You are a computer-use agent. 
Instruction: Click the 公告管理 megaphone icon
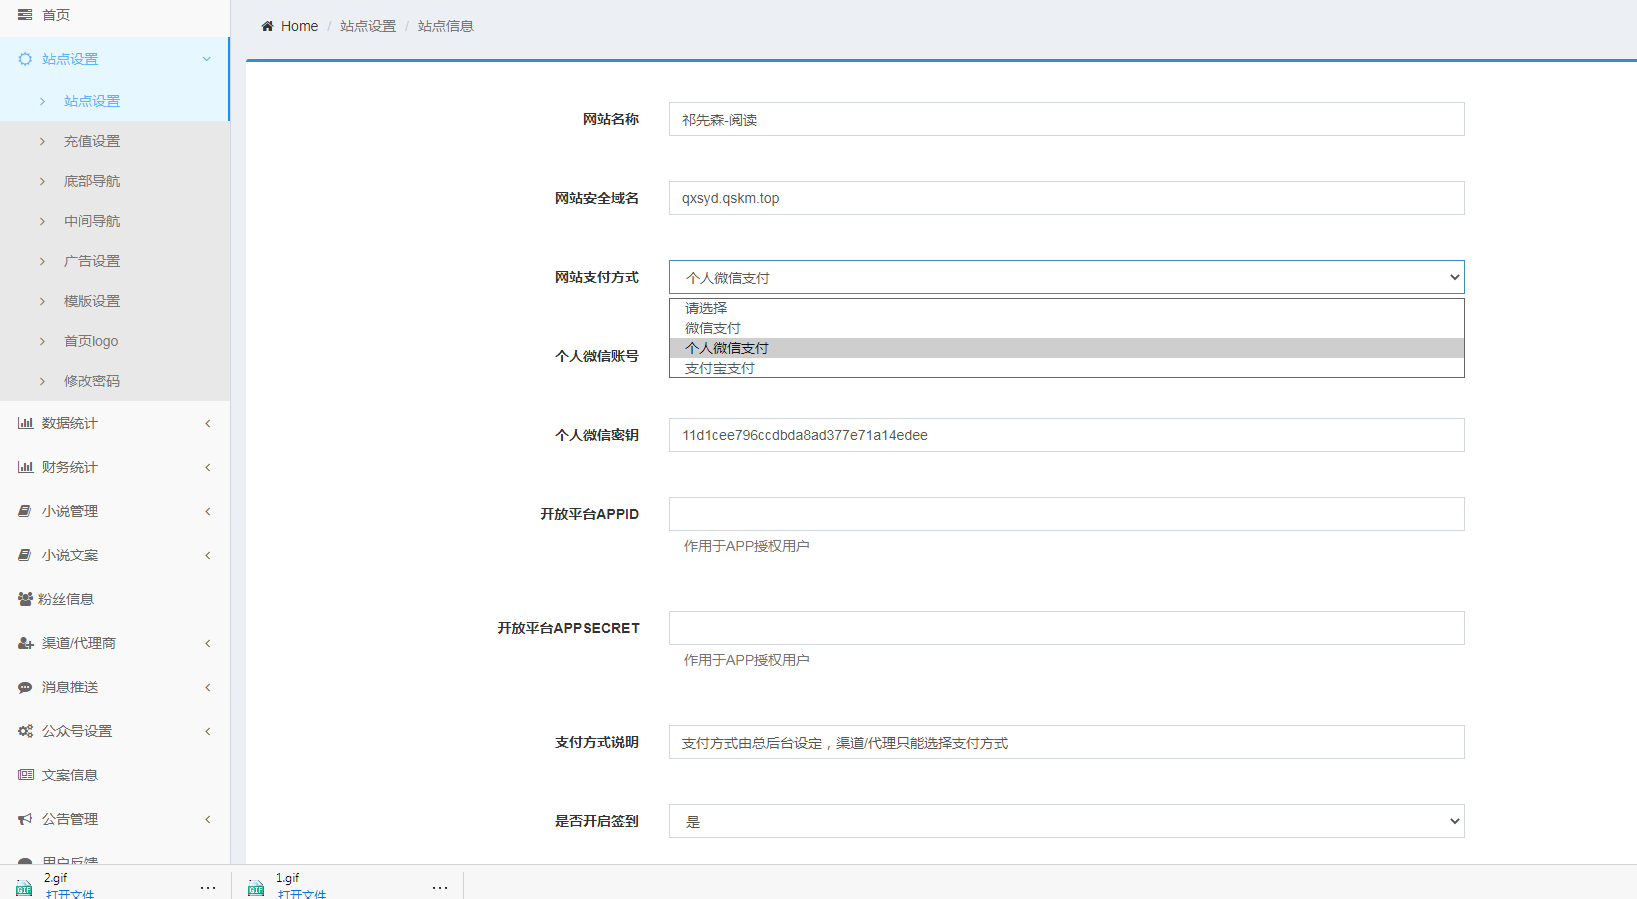point(25,819)
